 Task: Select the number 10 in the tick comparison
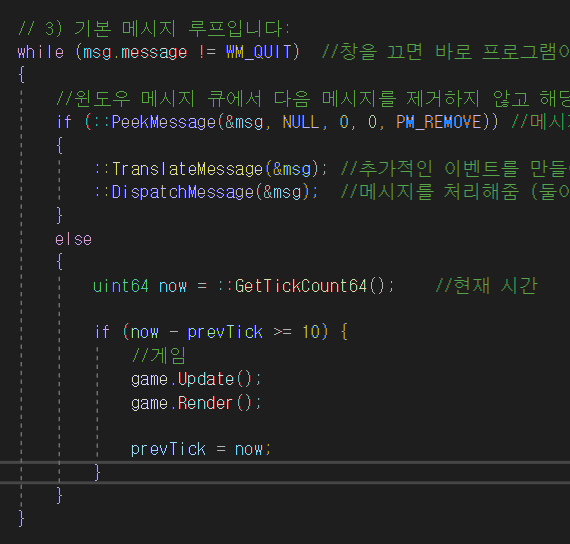pos(310,332)
